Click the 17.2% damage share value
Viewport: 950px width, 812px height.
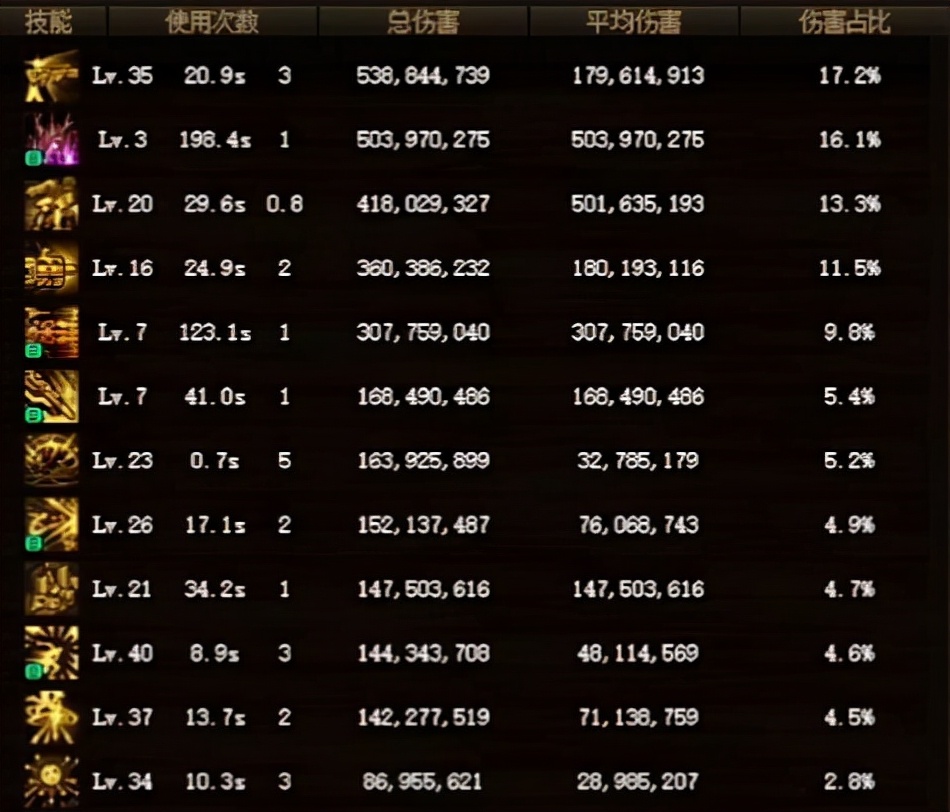pos(849,76)
